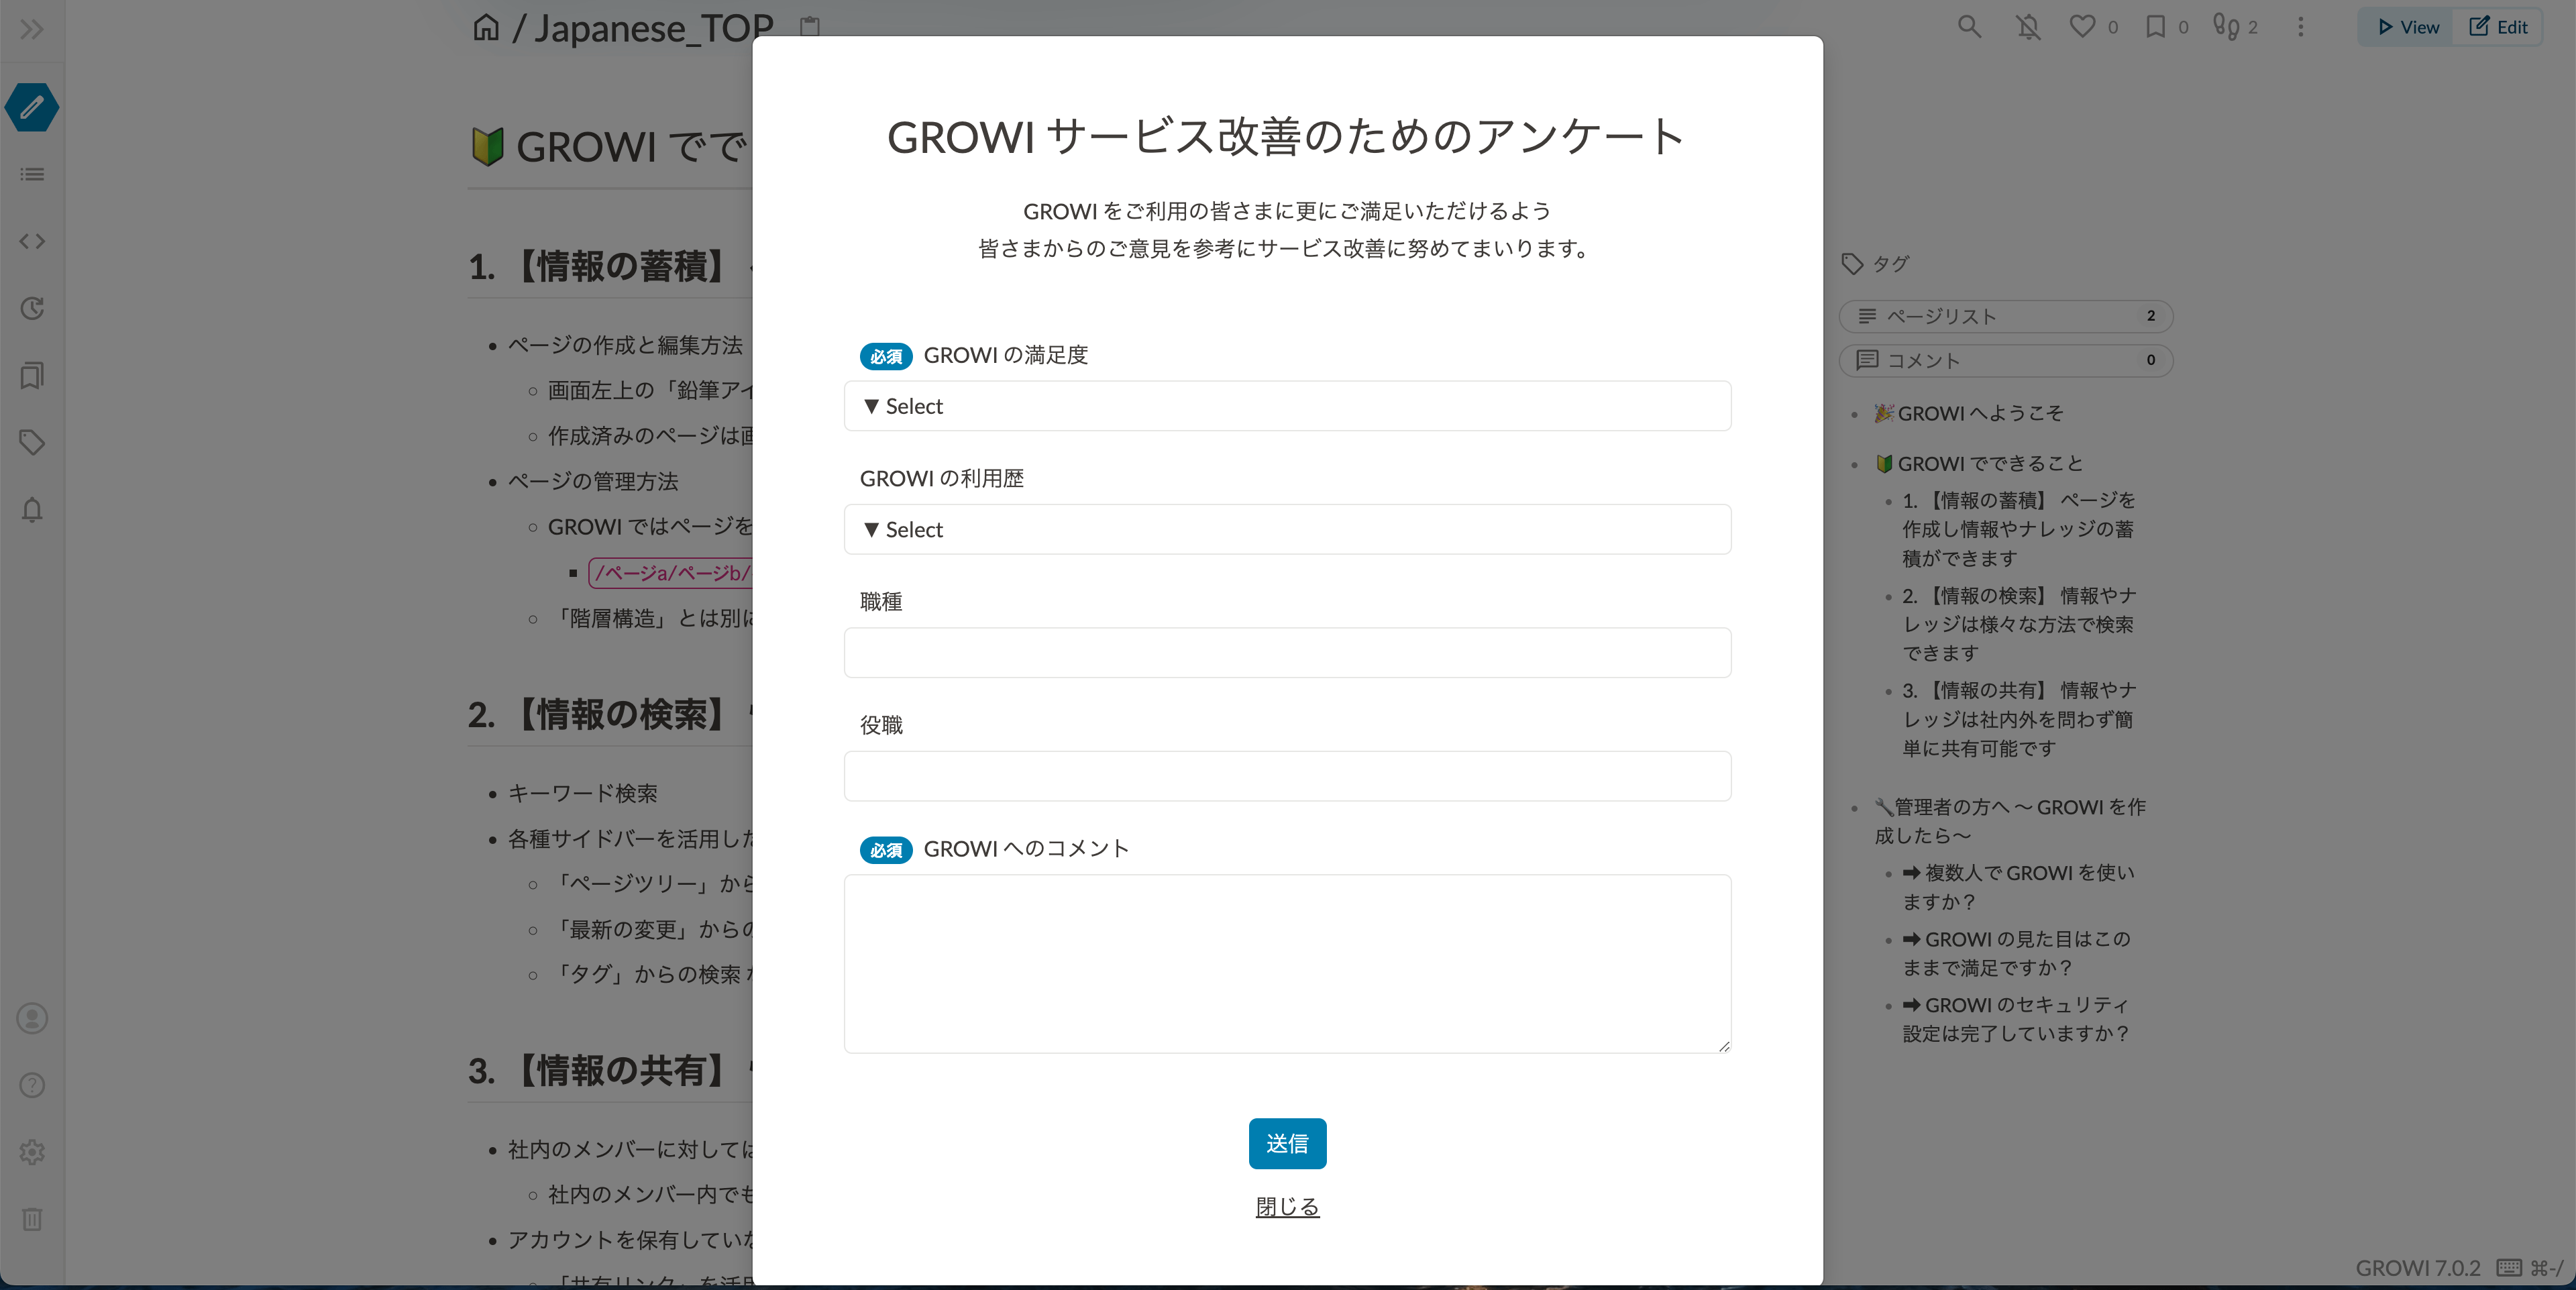Open the ページリスト button
The image size is (2576, 1290).
click(2005, 316)
